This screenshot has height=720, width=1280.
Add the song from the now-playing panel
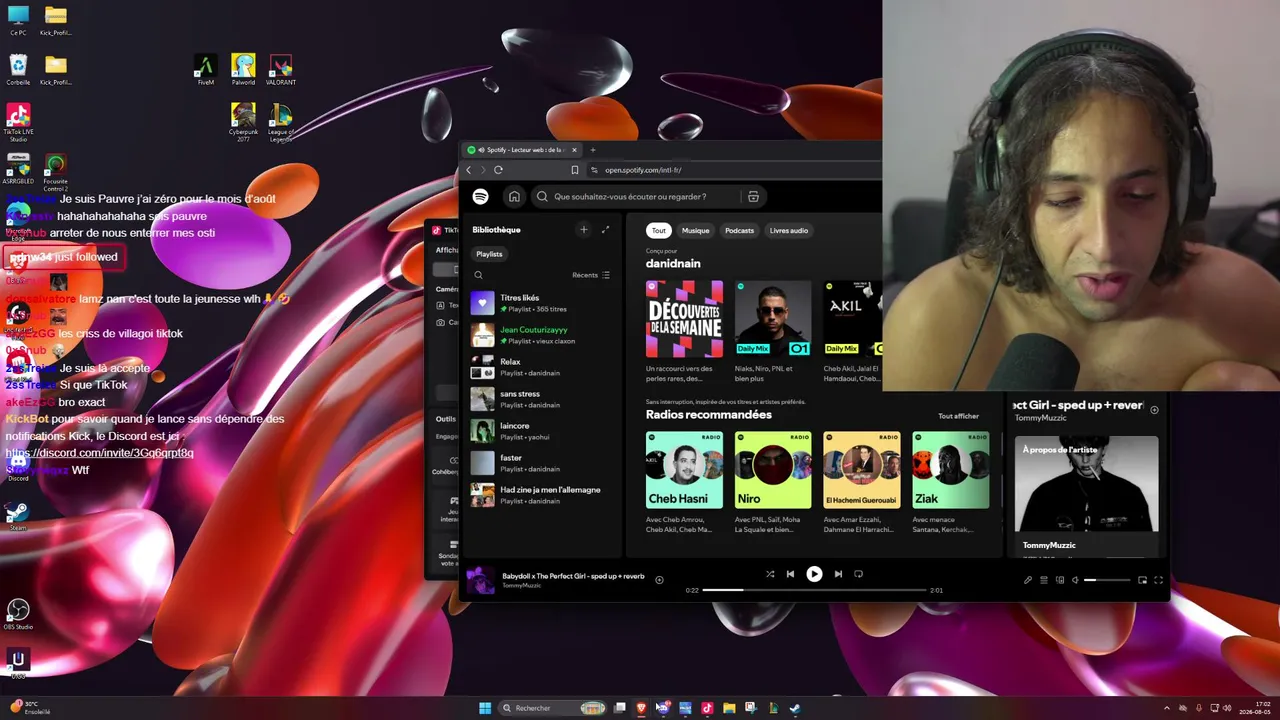1154,410
